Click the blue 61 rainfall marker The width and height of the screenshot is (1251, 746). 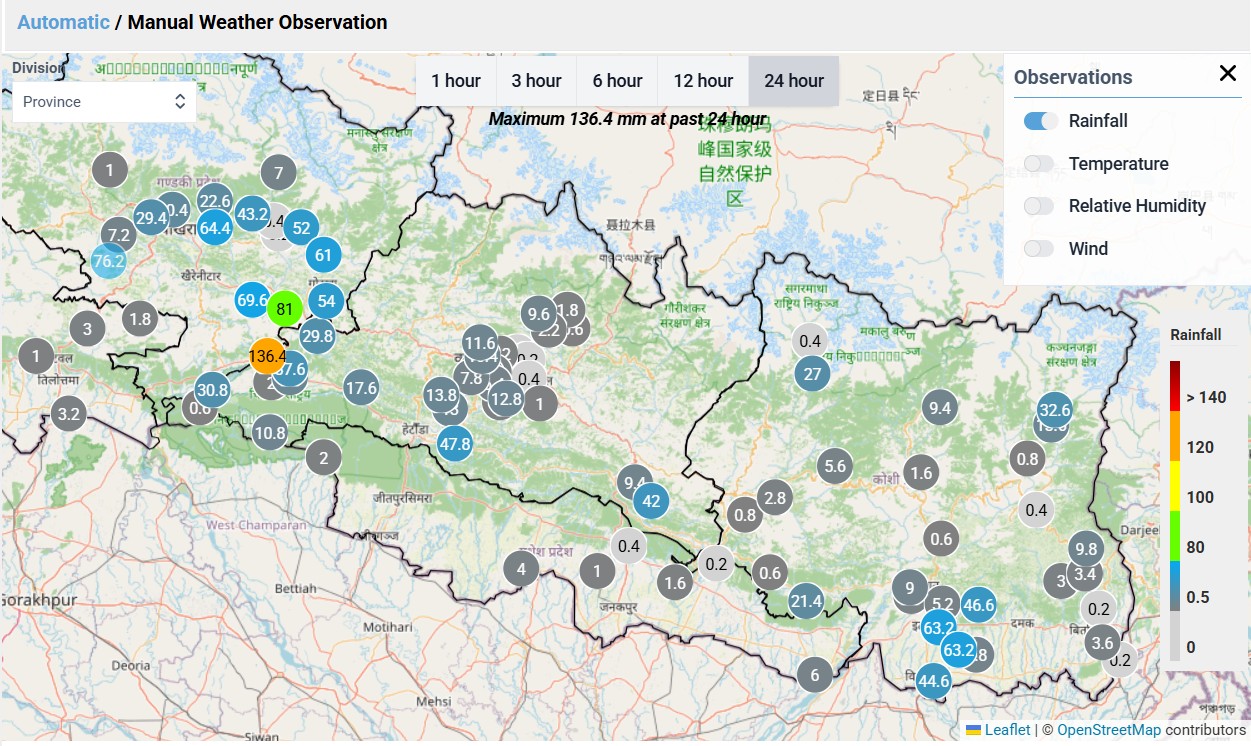(x=323, y=255)
